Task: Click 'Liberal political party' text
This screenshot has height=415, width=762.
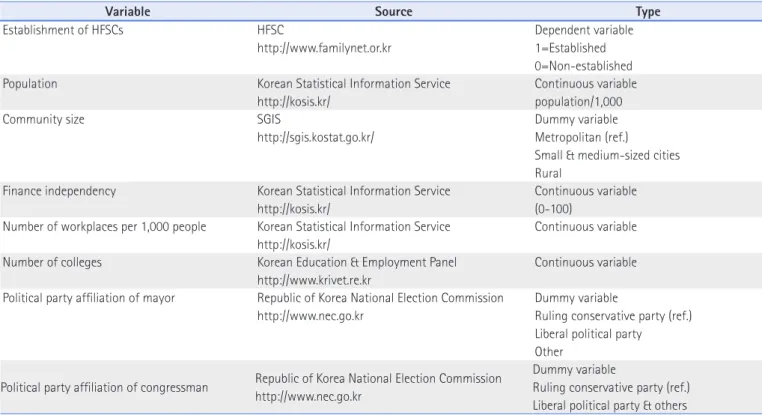Action: pyautogui.click(x=588, y=334)
